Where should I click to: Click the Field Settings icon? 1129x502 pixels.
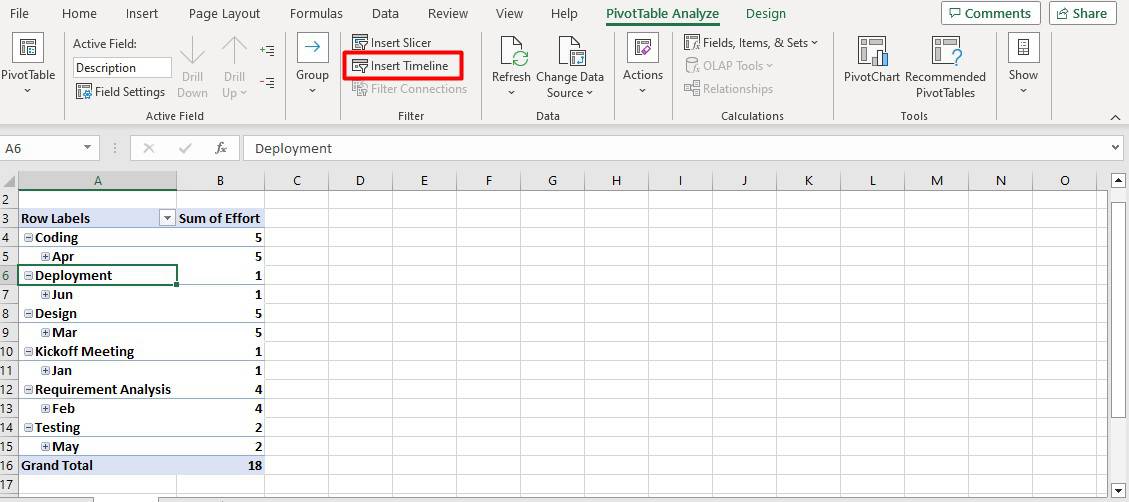(x=84, y=91)
